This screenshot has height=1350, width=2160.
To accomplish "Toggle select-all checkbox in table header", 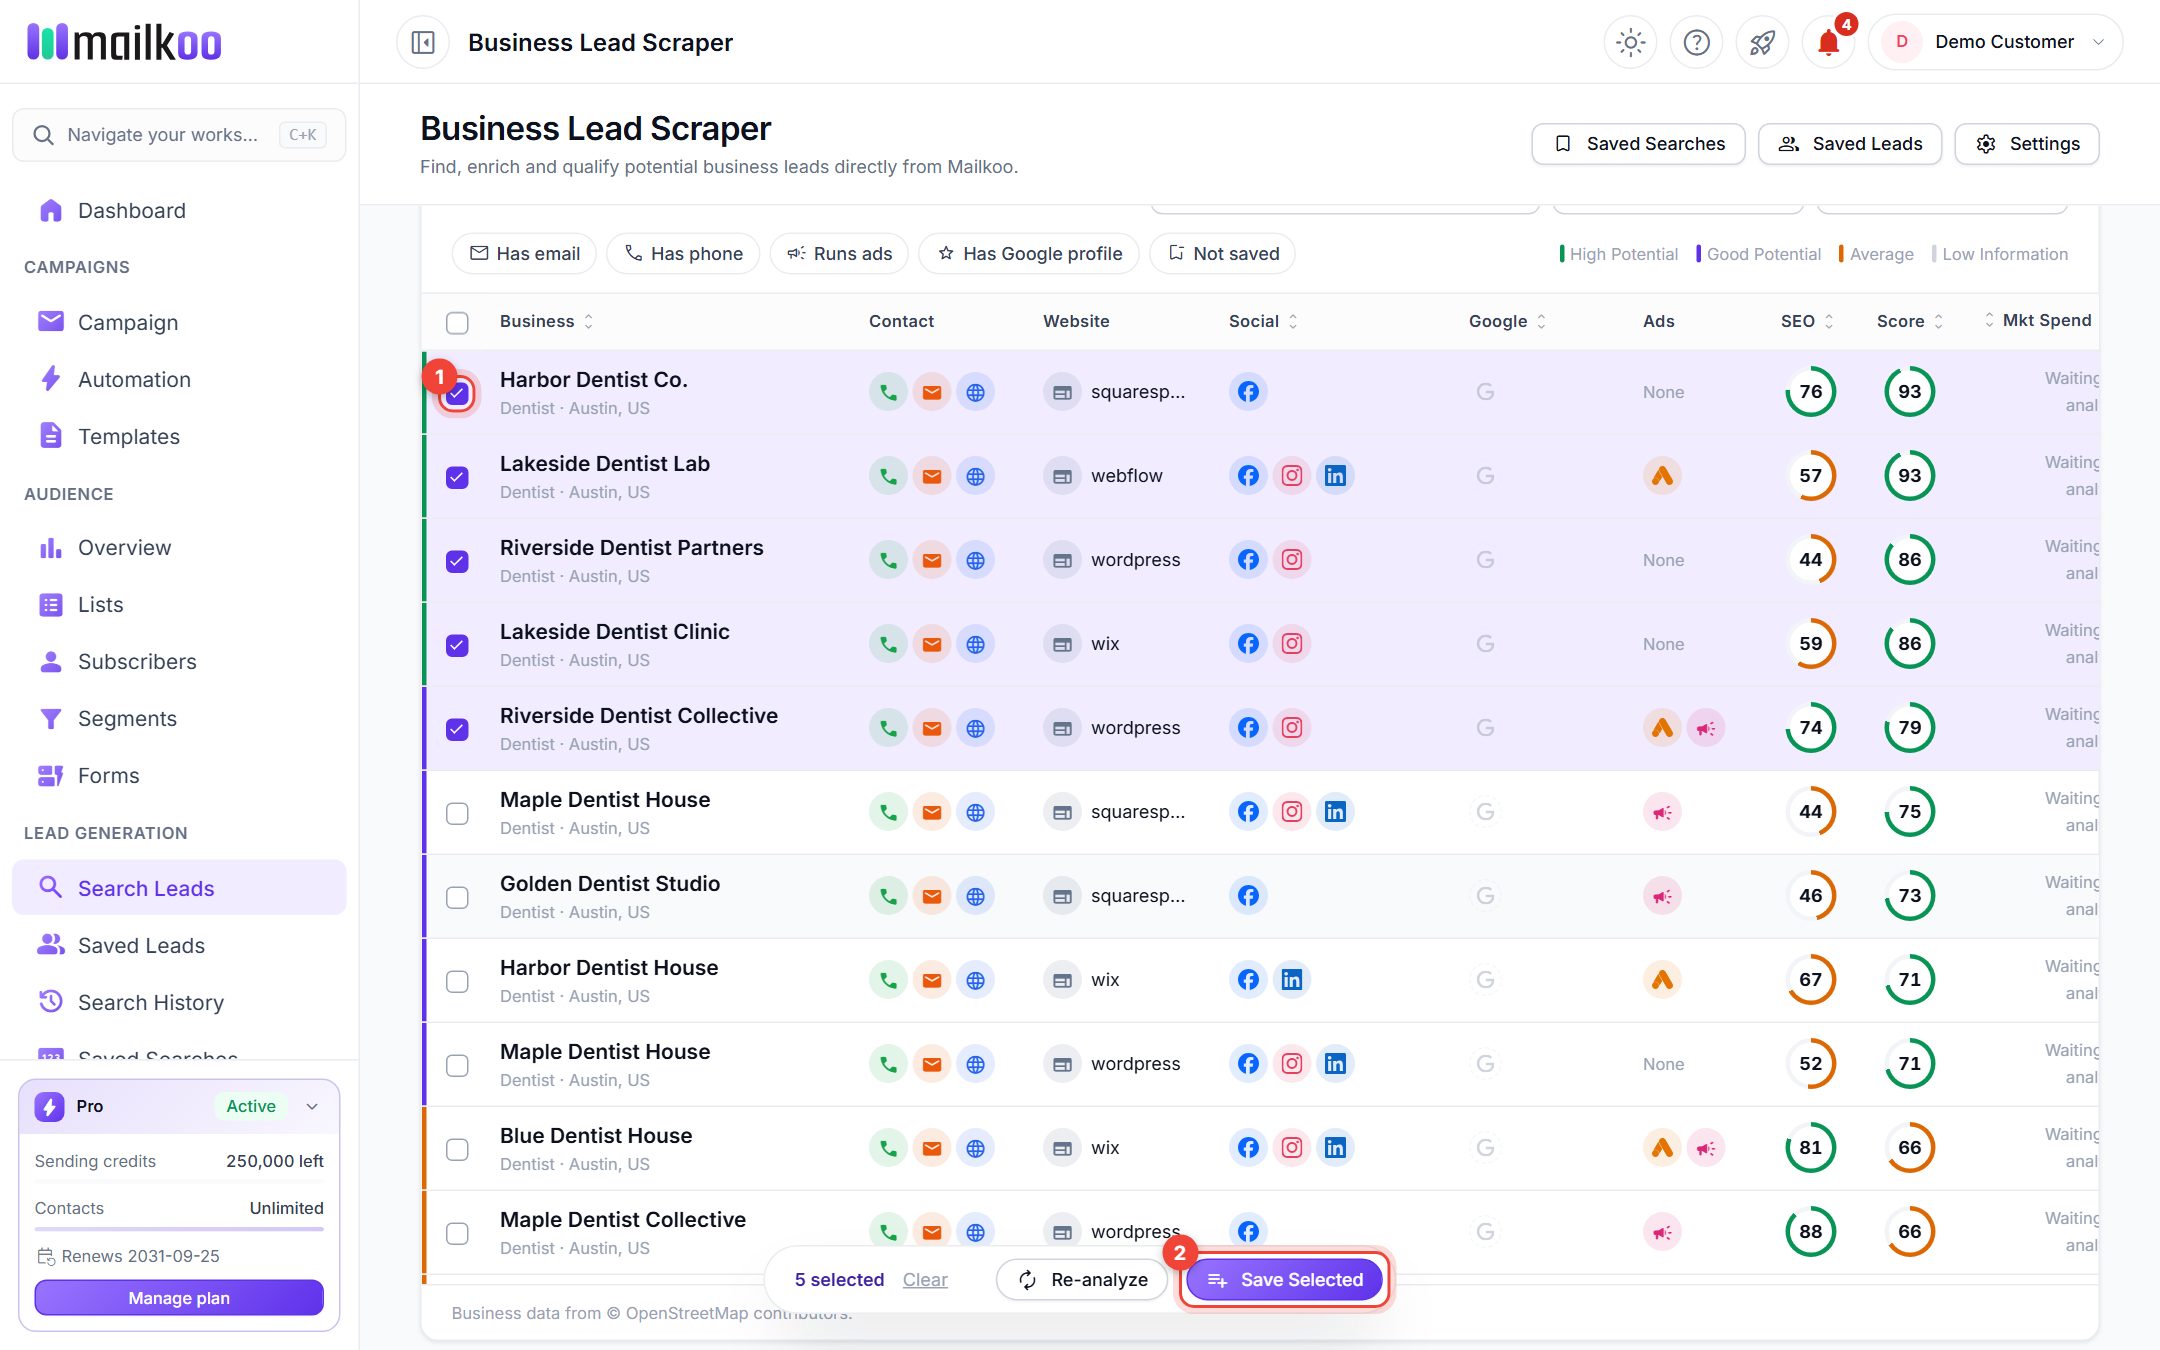I will pos(457,322).
